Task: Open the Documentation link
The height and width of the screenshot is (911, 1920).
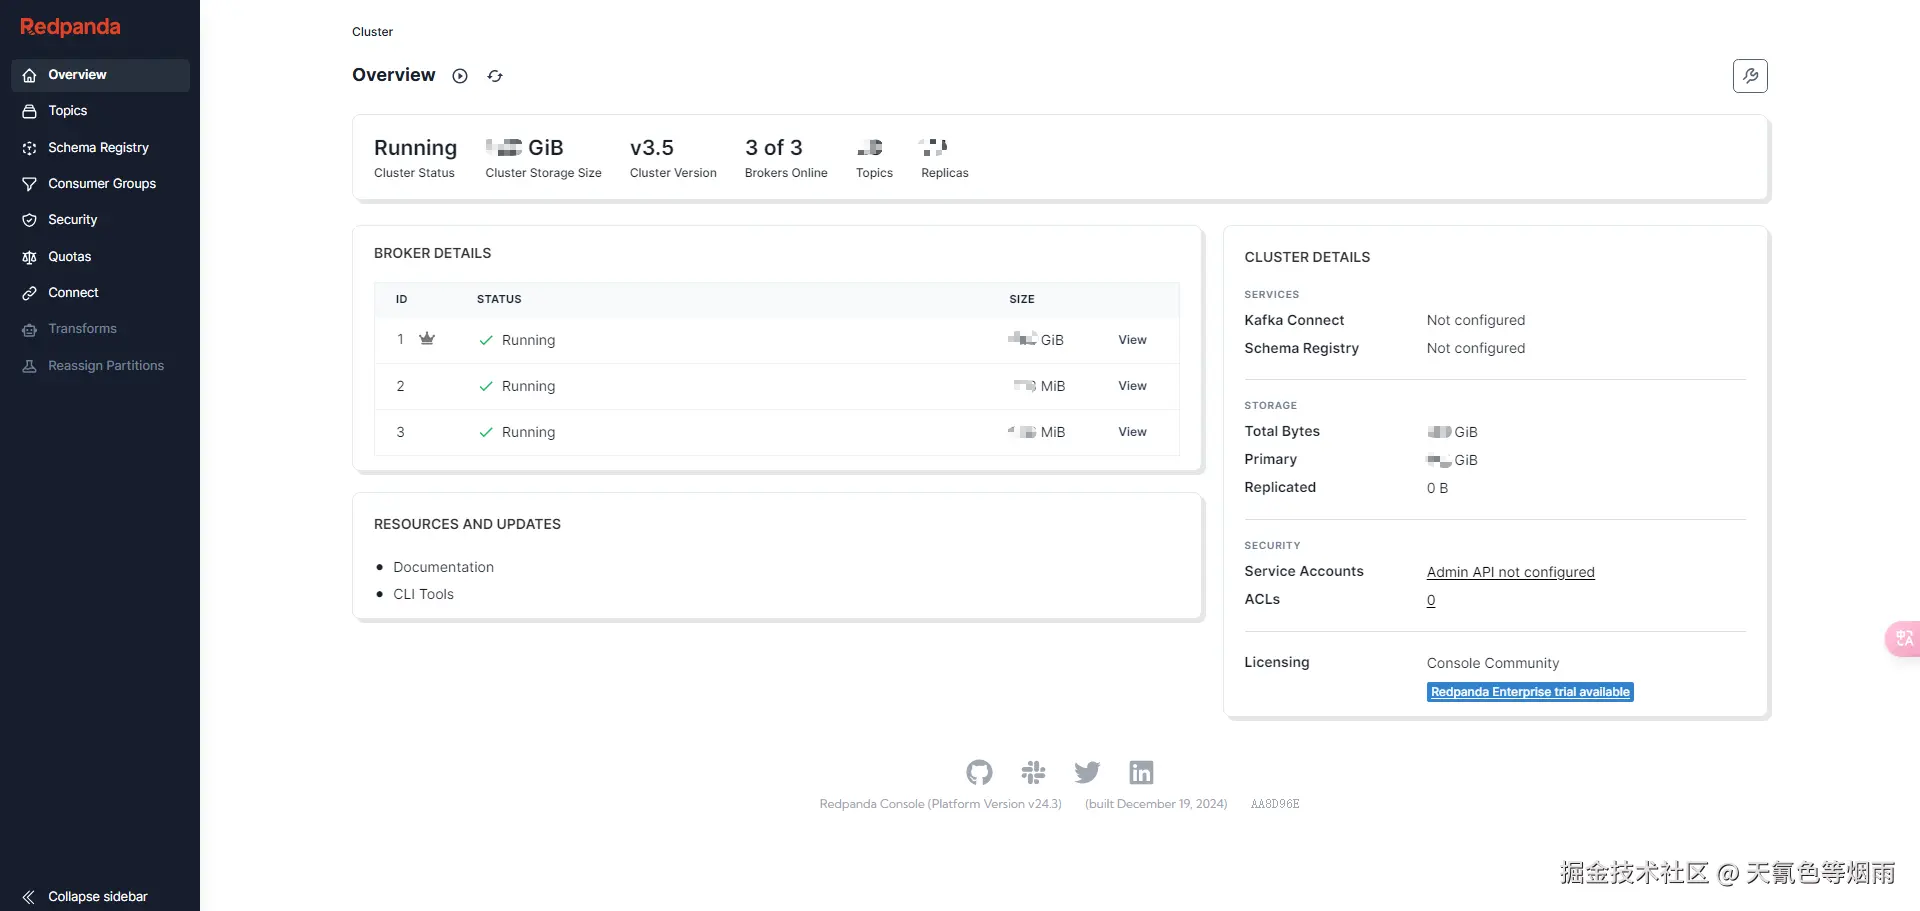Action: point(443,567)
